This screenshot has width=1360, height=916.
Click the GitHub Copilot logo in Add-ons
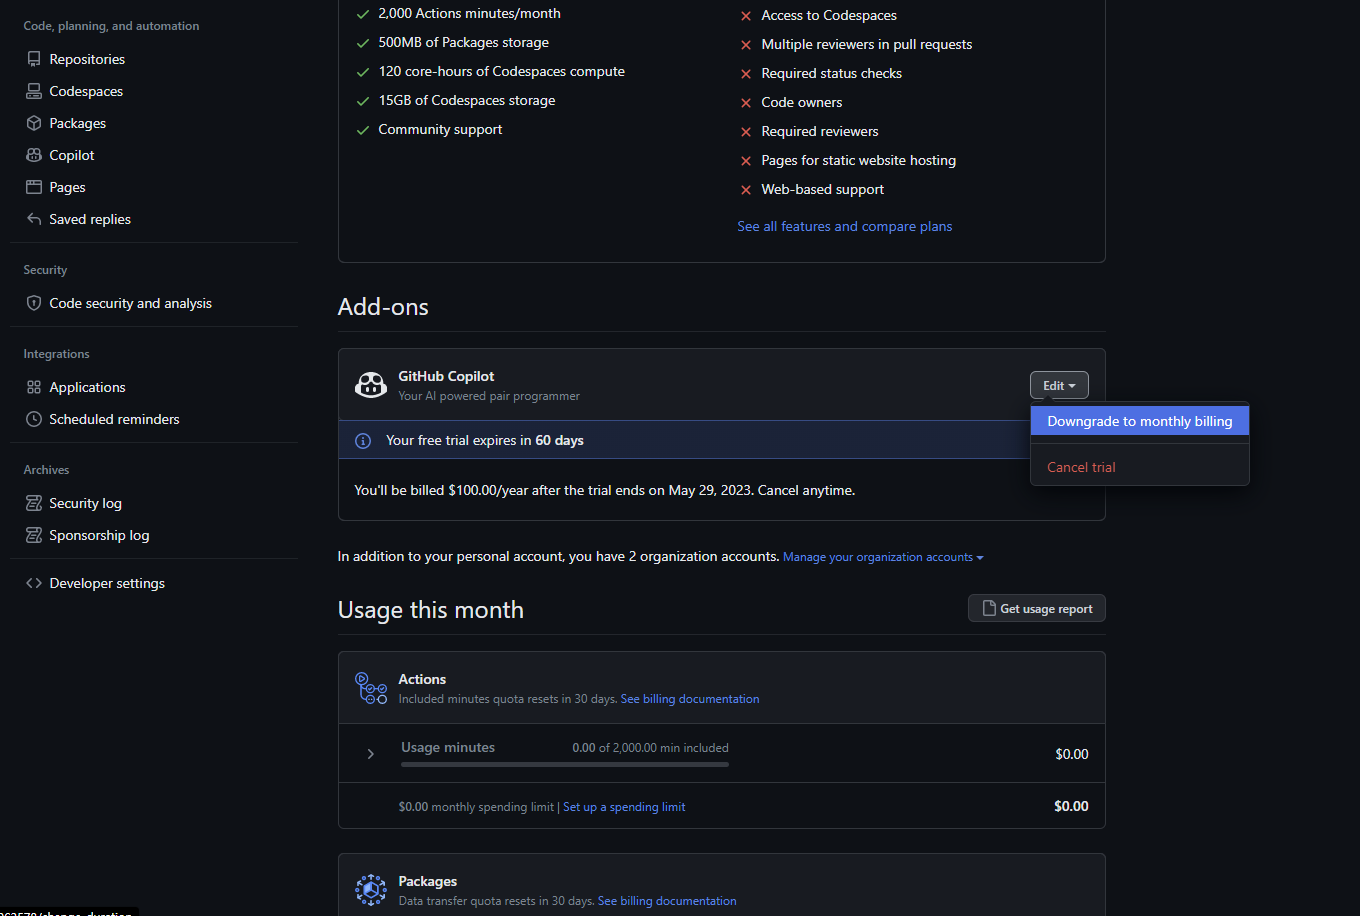tap(371, 385)
